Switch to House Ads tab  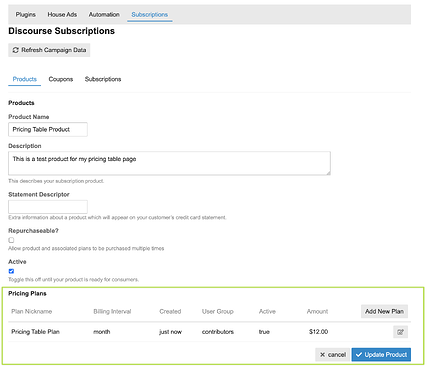tap(62, 15)
